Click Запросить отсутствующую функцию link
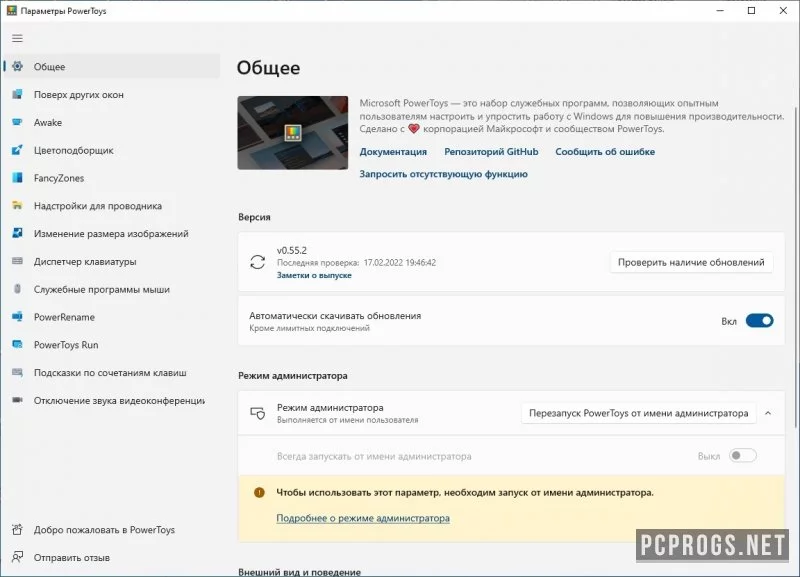The height and width of the screenshot is (577, 800). 443,174
